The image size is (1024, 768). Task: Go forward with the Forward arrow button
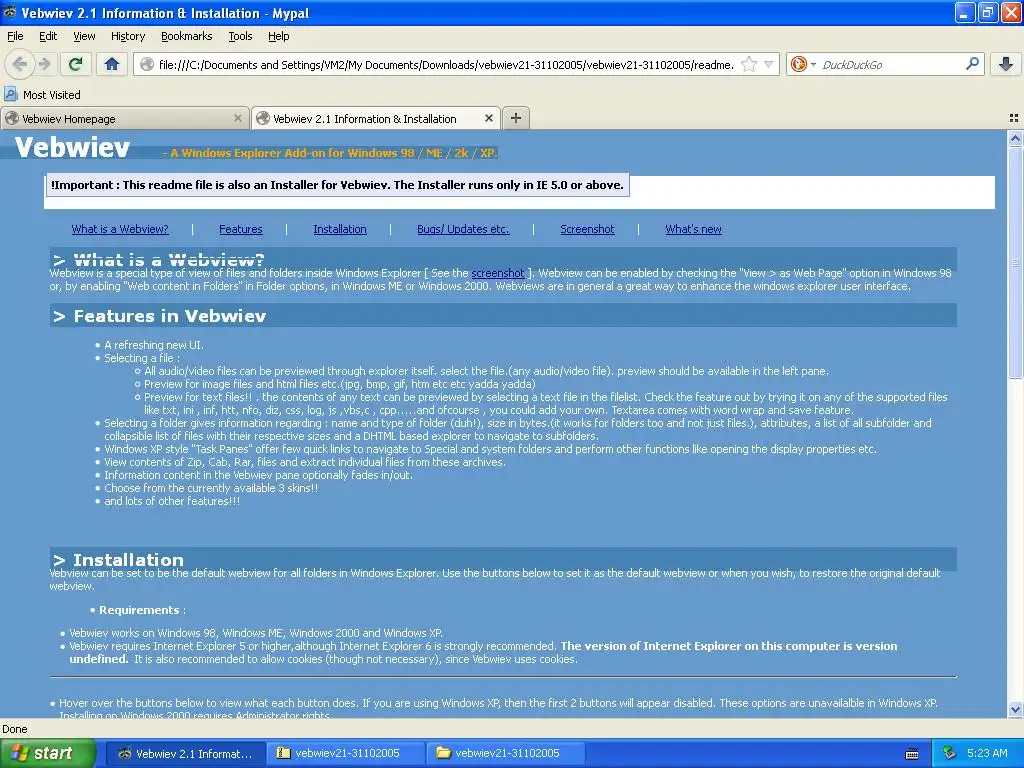pos(44,64)
